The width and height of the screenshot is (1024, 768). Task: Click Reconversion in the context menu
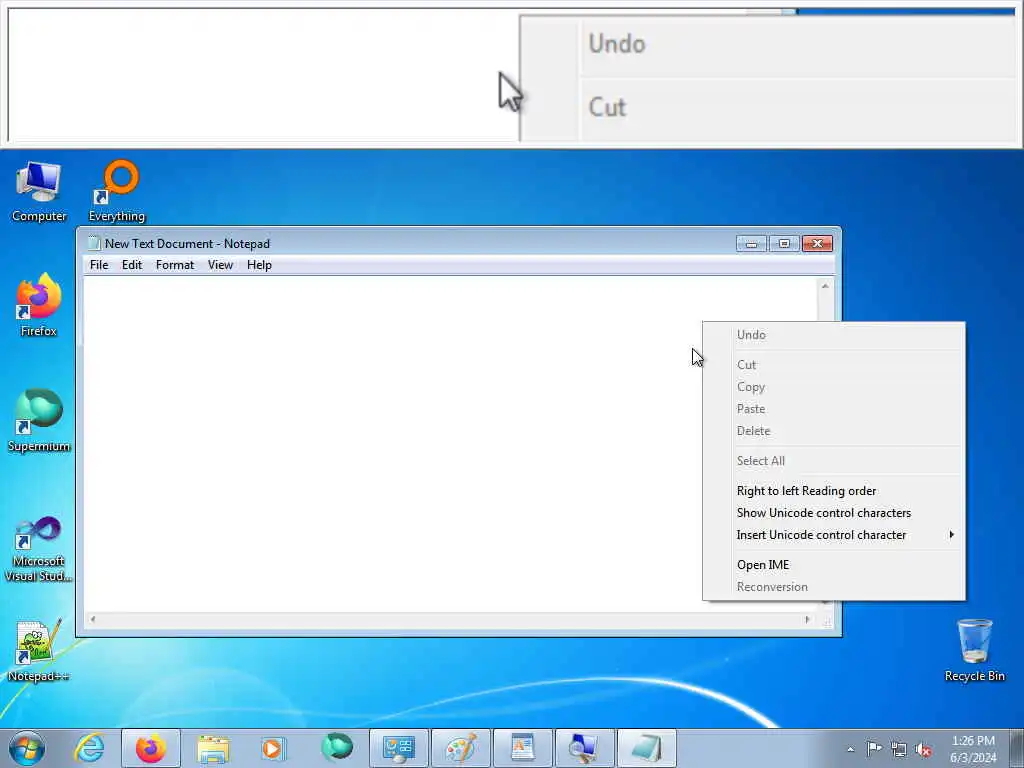pos(834,587)
